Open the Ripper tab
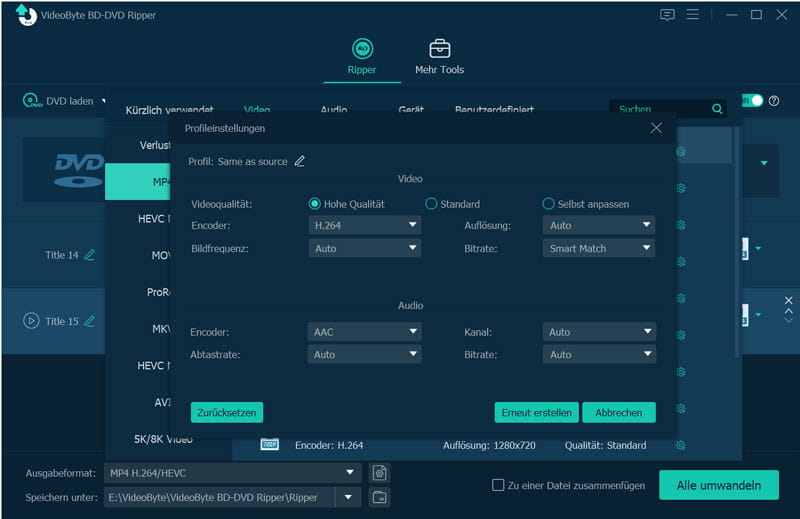Screen dimensions: 800x519 point(362,57)
